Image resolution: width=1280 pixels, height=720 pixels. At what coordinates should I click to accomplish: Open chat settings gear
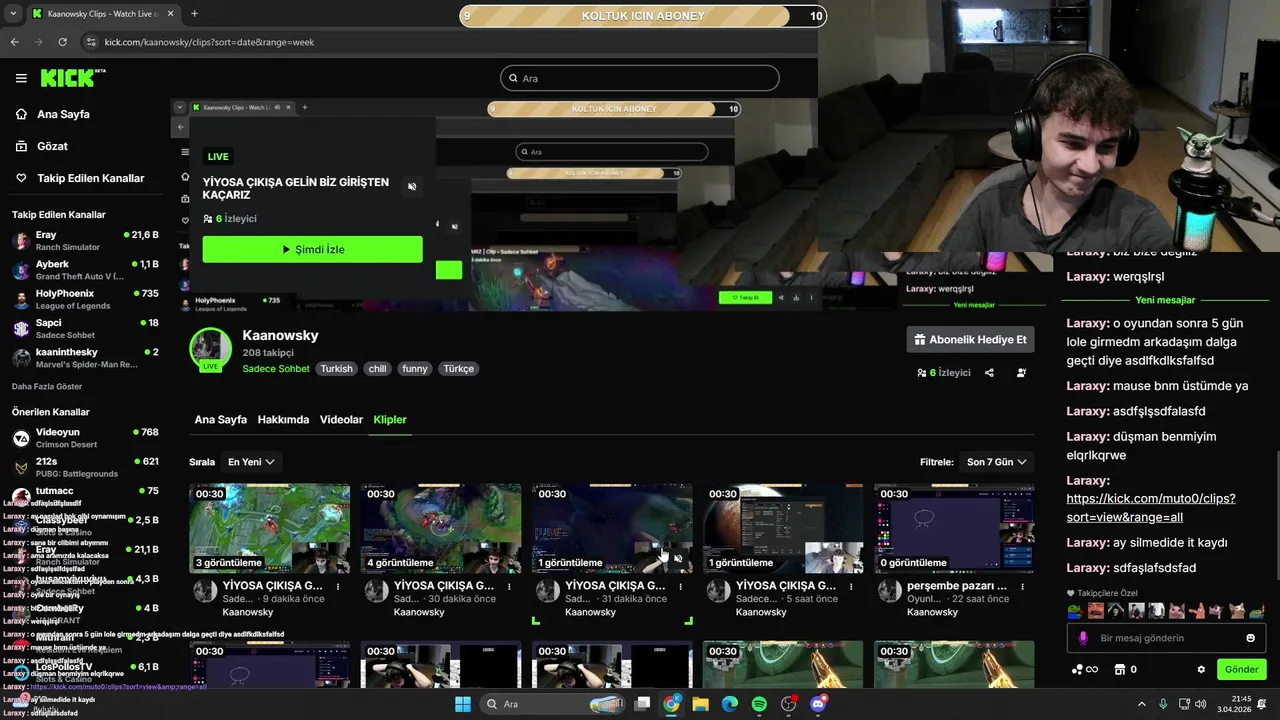[1201, 670]
